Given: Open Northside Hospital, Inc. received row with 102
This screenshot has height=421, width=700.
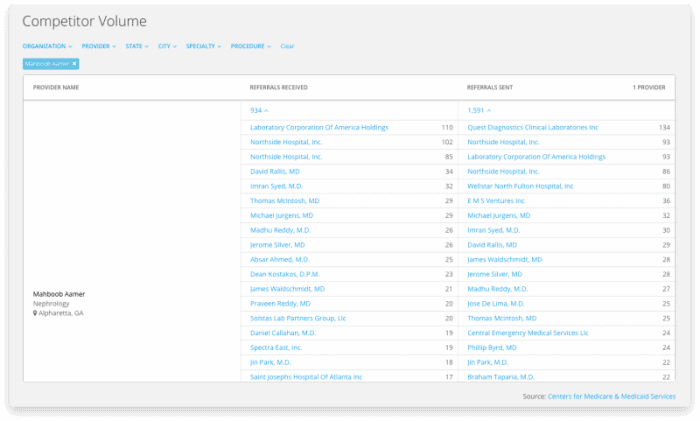Looking at the screenshot, I should click(x=286, y=142).
